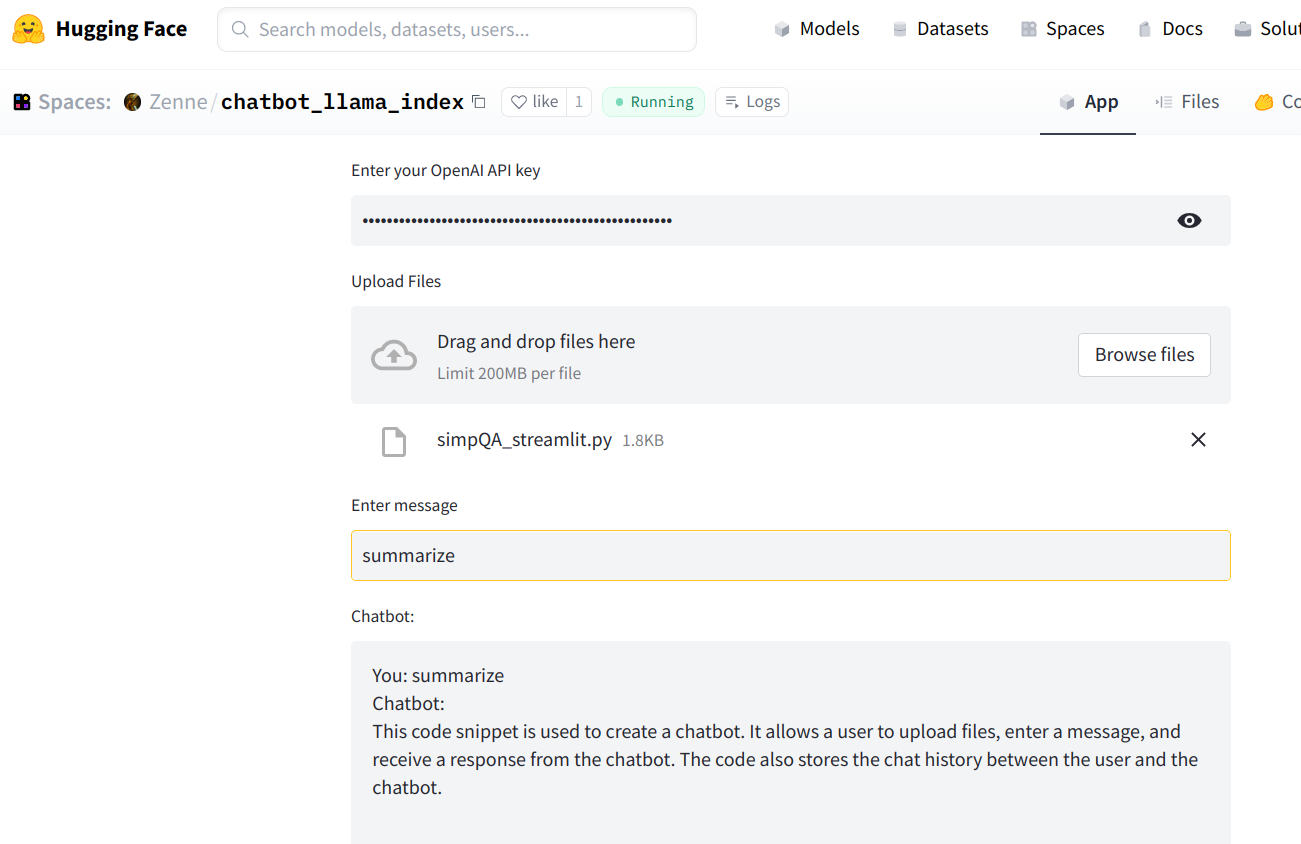This screenshot has height=844, width=1301.
Task: Click the Browse files button
Action: point(1144,355)
